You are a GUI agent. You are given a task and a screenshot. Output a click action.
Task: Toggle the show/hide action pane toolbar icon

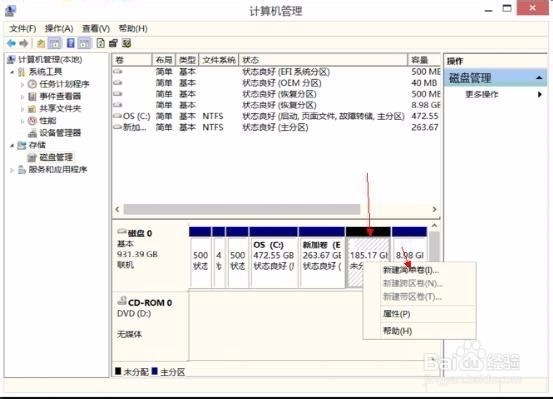tap(84, 43)
